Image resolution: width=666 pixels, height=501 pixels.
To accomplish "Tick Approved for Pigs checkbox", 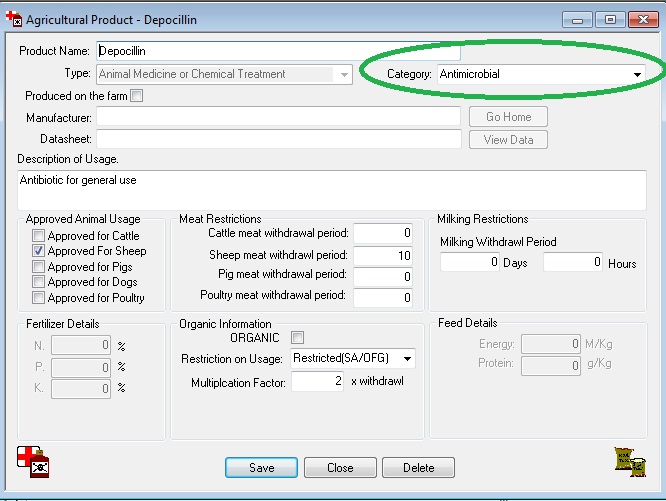I will (38, 267).
